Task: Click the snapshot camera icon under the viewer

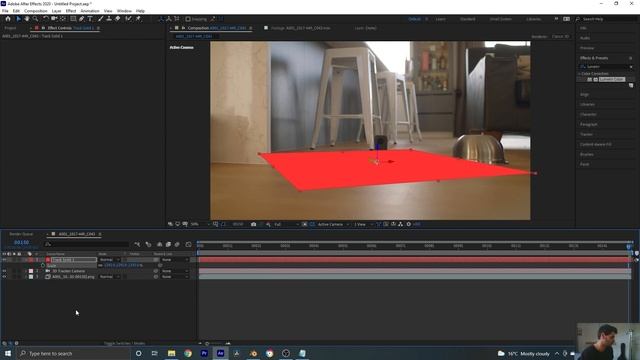Action: [253, 224]
